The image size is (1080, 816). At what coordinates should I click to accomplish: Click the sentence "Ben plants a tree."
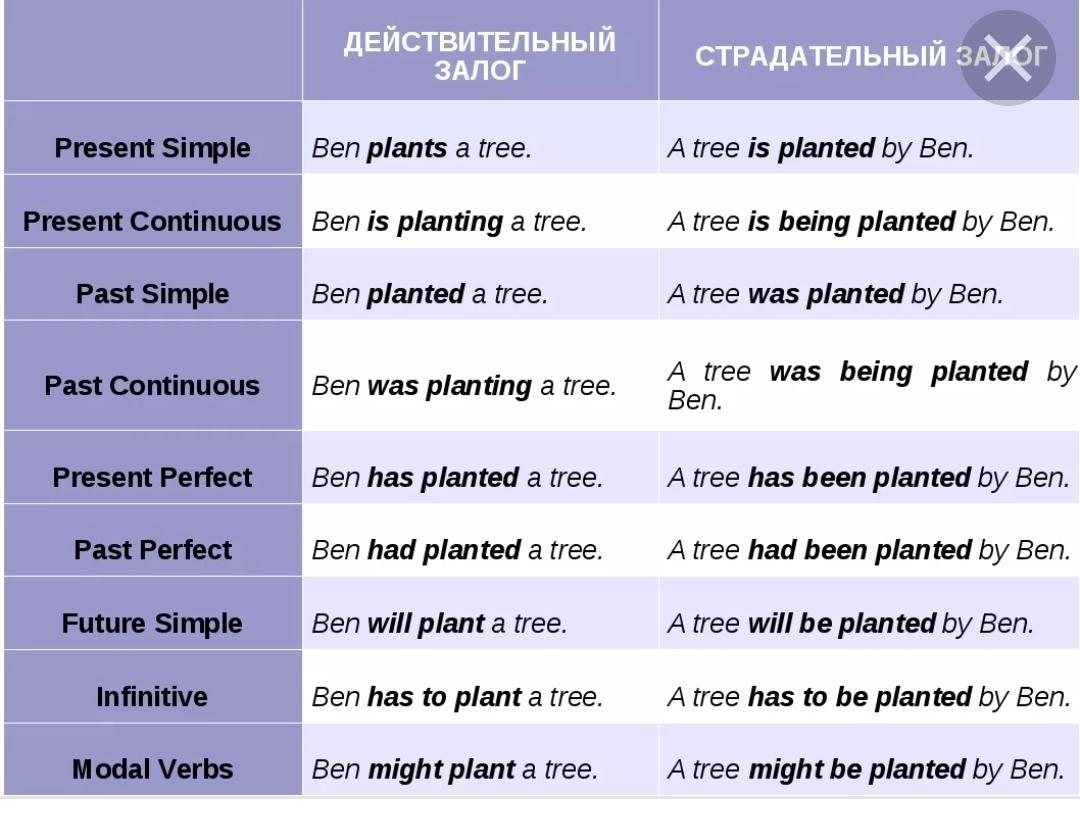[x=422, y=149]
